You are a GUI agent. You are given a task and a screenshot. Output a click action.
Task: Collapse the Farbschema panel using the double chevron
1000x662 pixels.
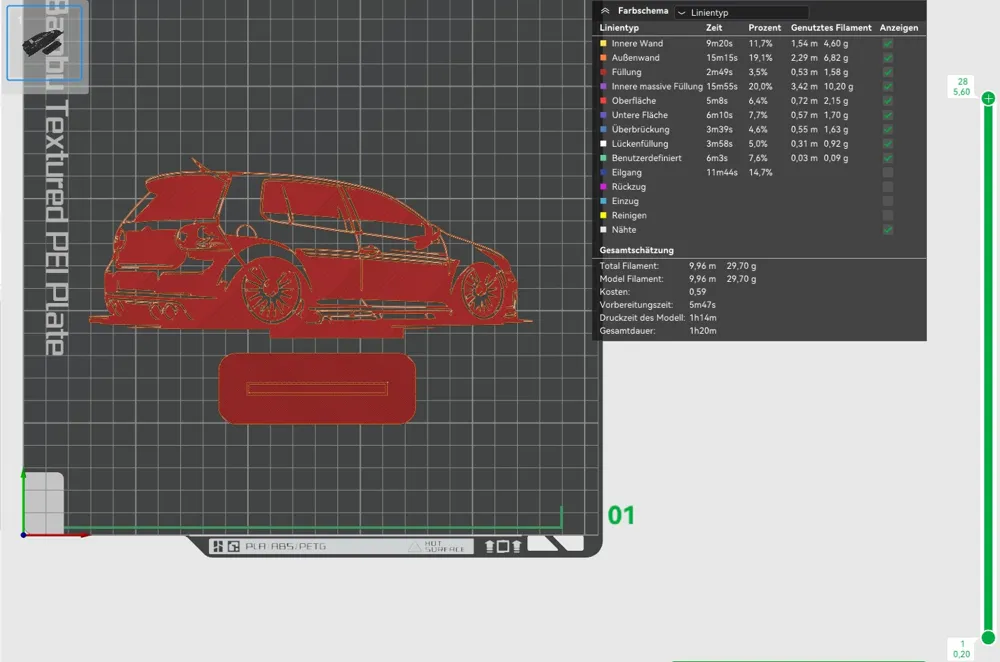click(606, 10)
